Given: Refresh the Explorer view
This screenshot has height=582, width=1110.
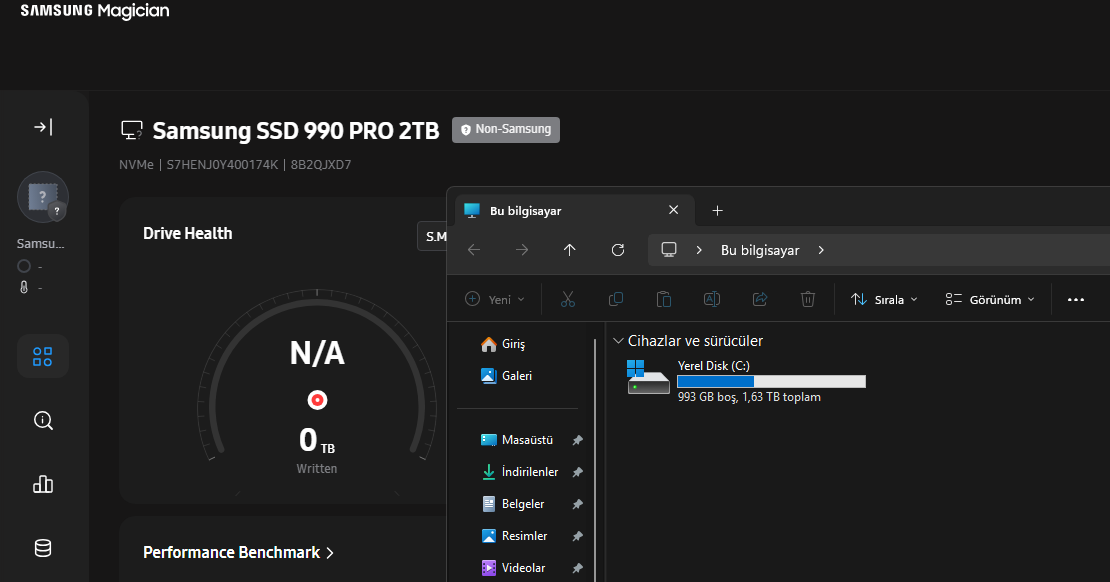Looking at the screenshot, I should coord(617,250).
